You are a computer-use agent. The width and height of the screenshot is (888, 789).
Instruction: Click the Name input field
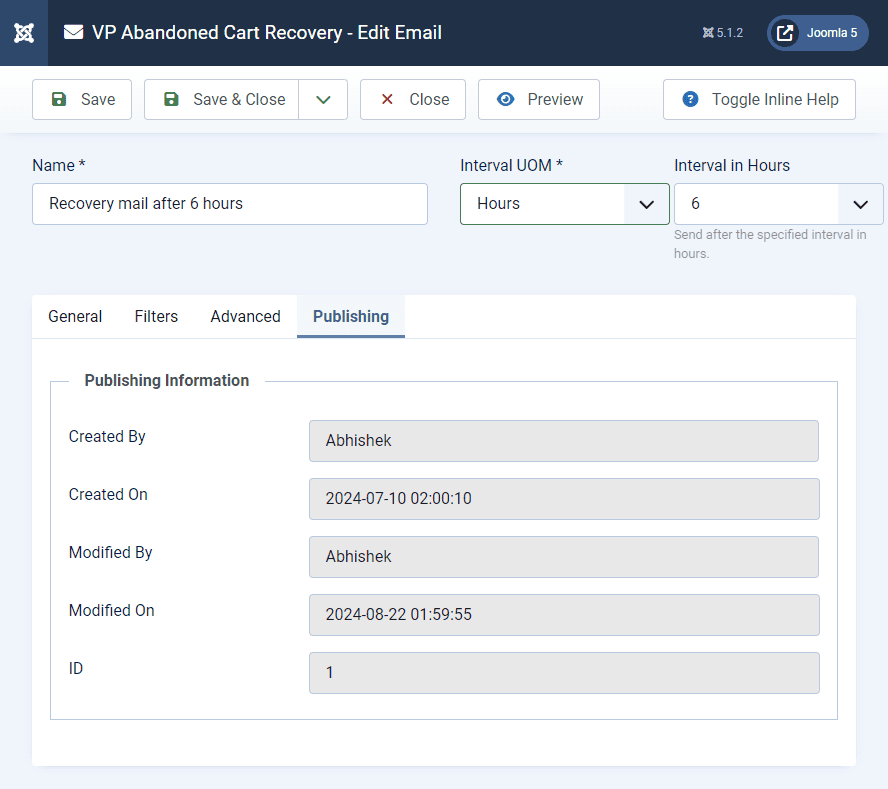pos(230,204)
